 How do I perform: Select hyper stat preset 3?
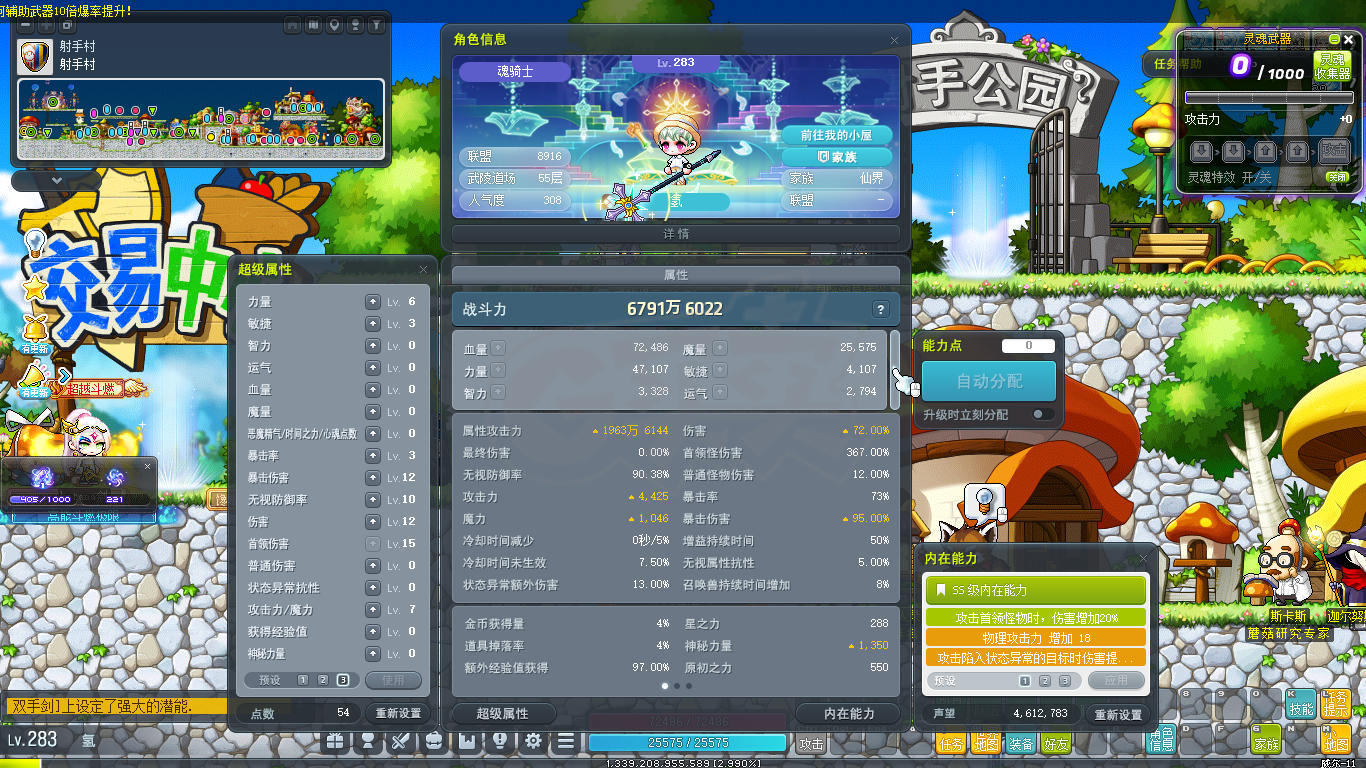click(x=343, y=680)
